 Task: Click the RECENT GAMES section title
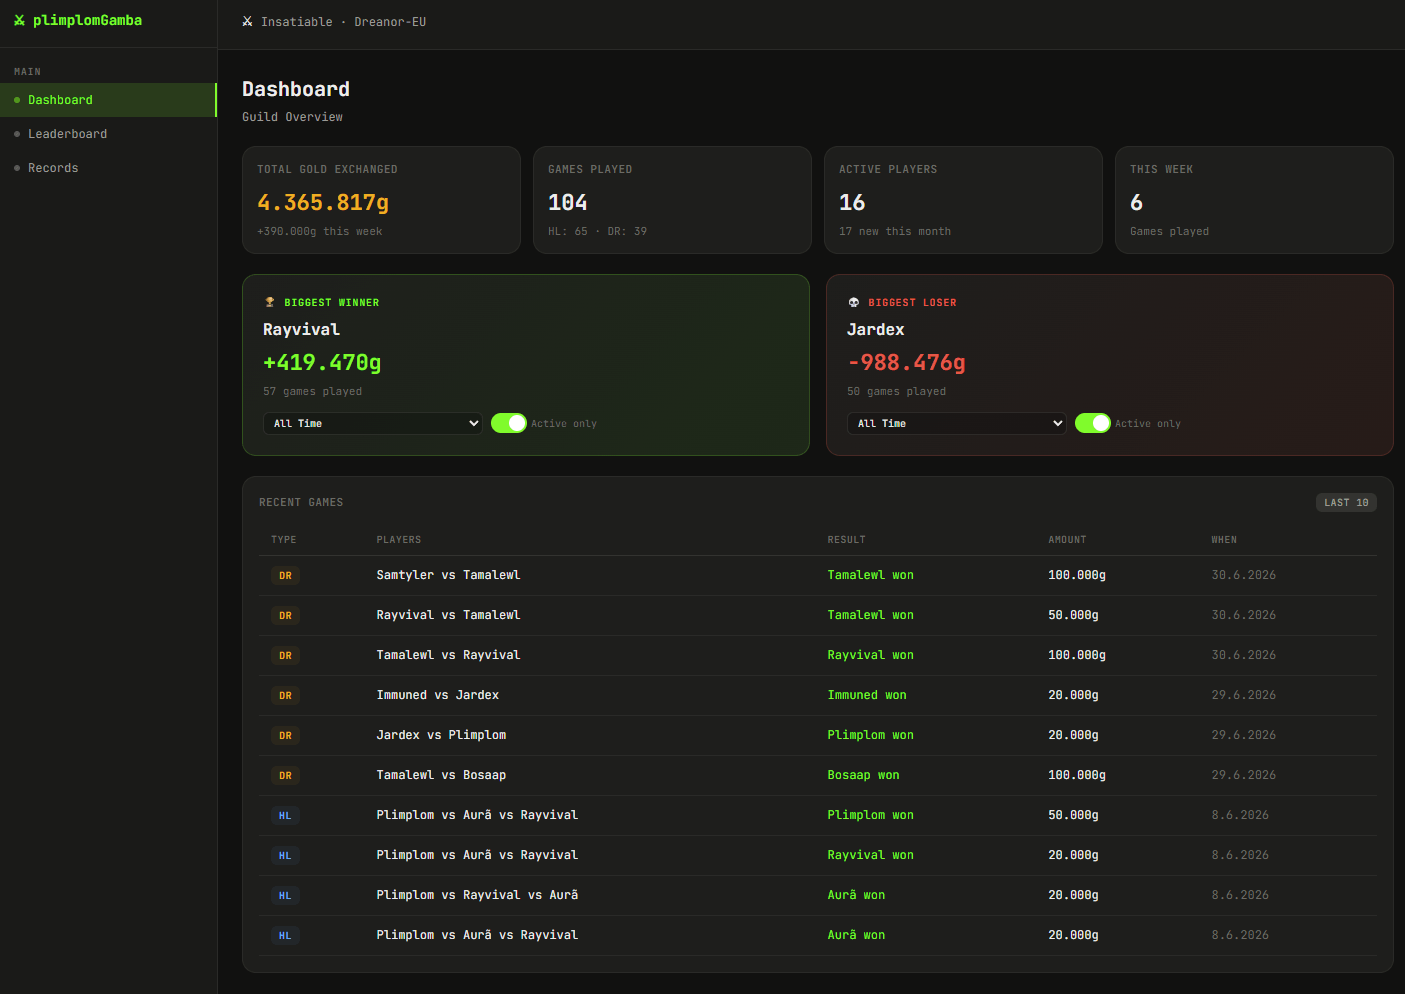point(301,502)
